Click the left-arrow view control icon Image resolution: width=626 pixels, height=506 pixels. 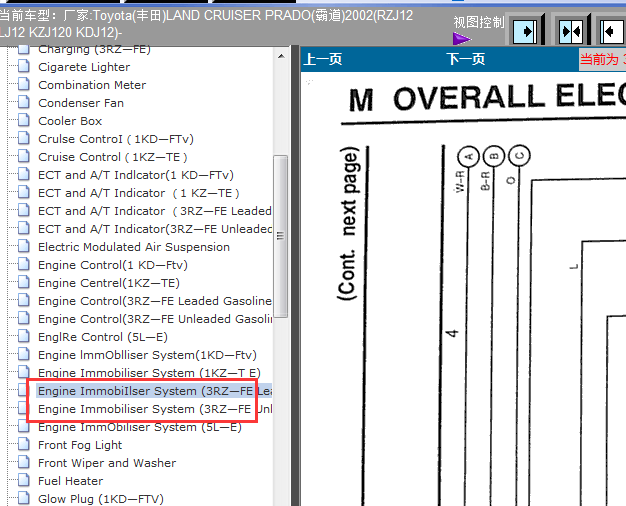tap(612, 31)
